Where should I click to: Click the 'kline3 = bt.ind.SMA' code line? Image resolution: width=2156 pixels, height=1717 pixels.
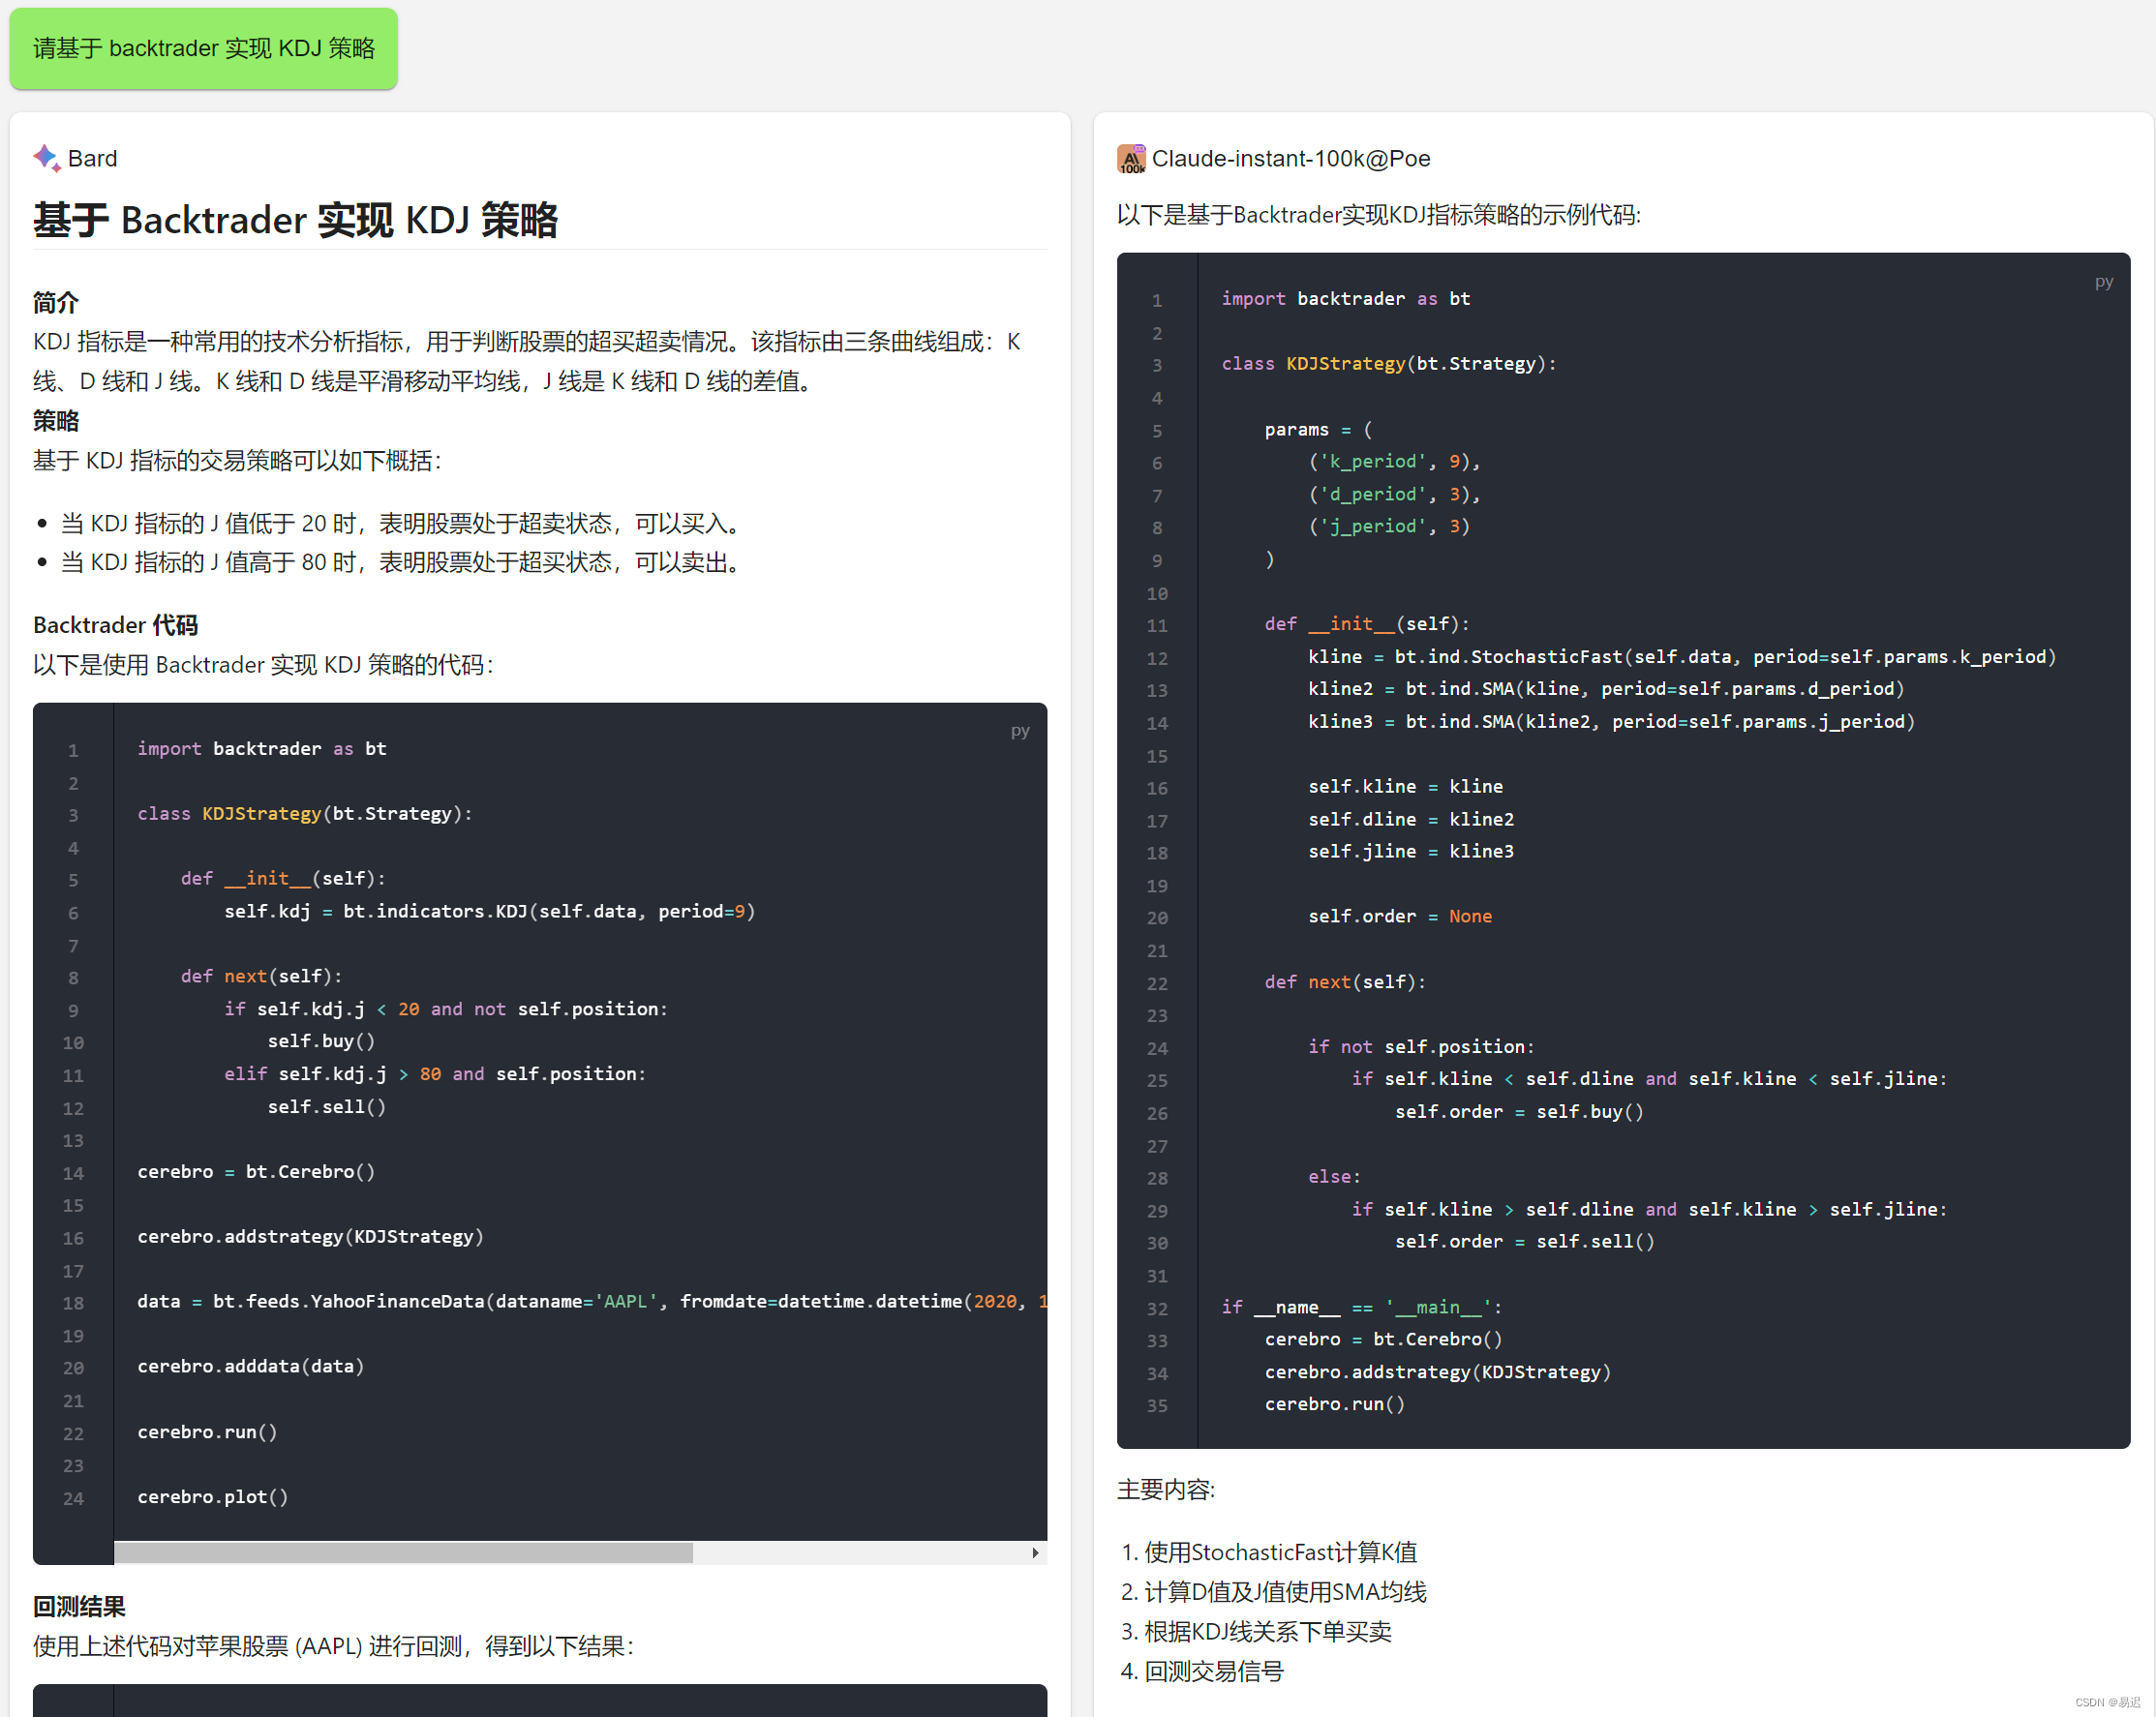1611,722
